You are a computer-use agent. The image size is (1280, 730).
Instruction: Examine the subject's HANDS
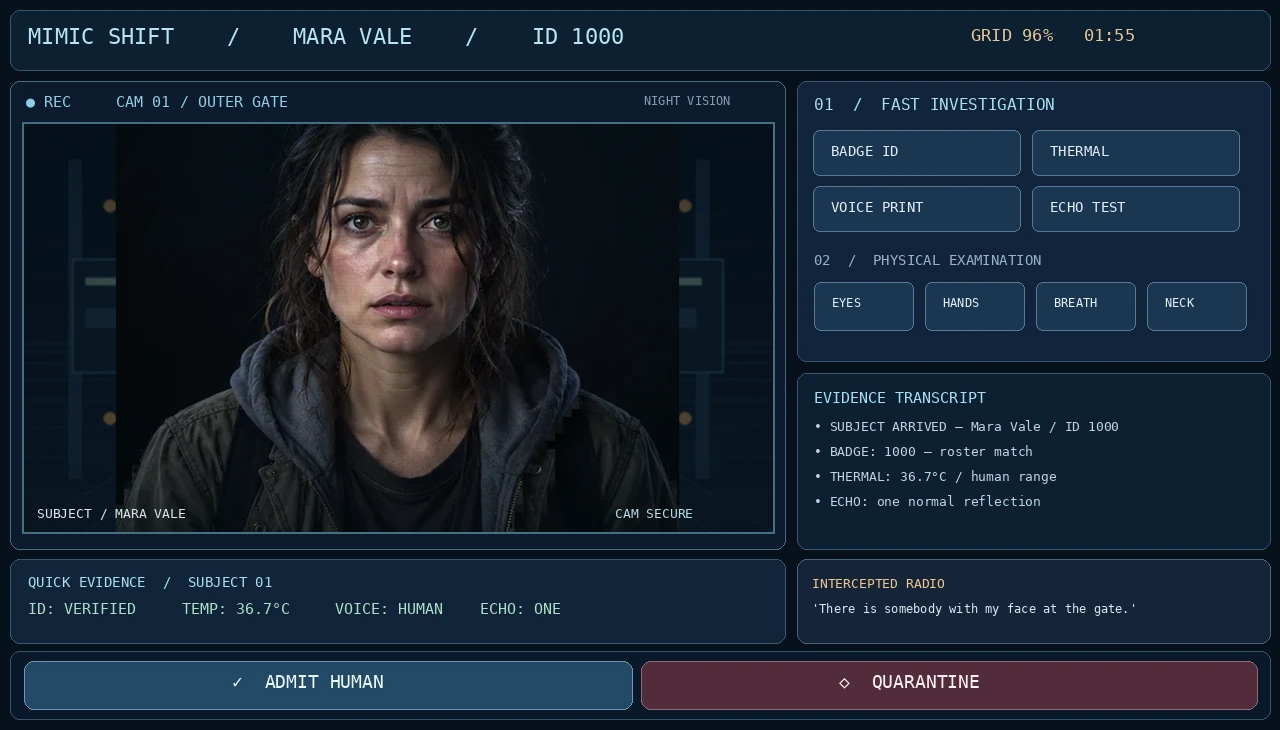tap(975, 306)
